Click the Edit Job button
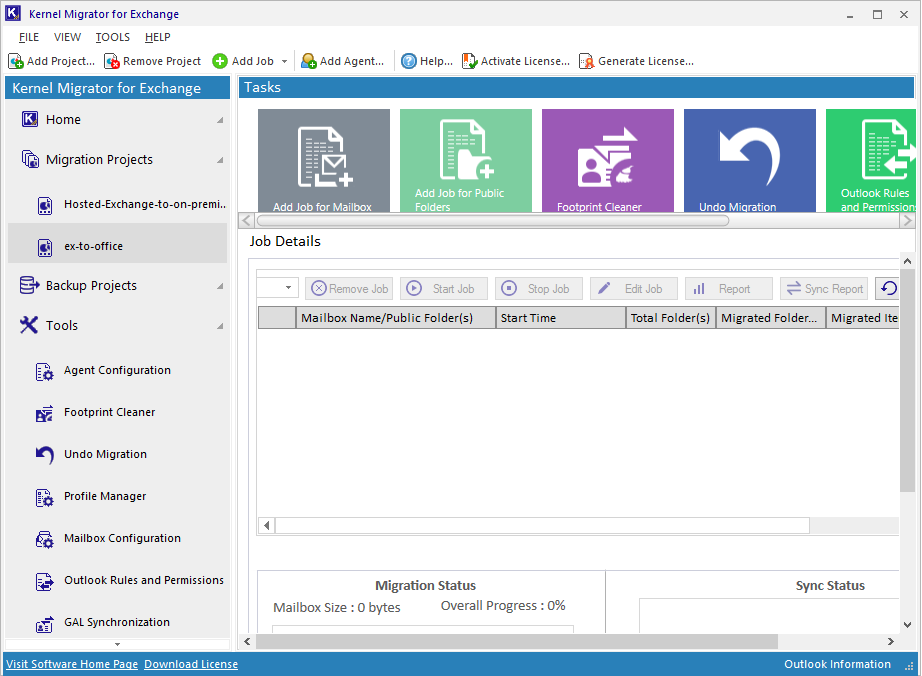 634,289
